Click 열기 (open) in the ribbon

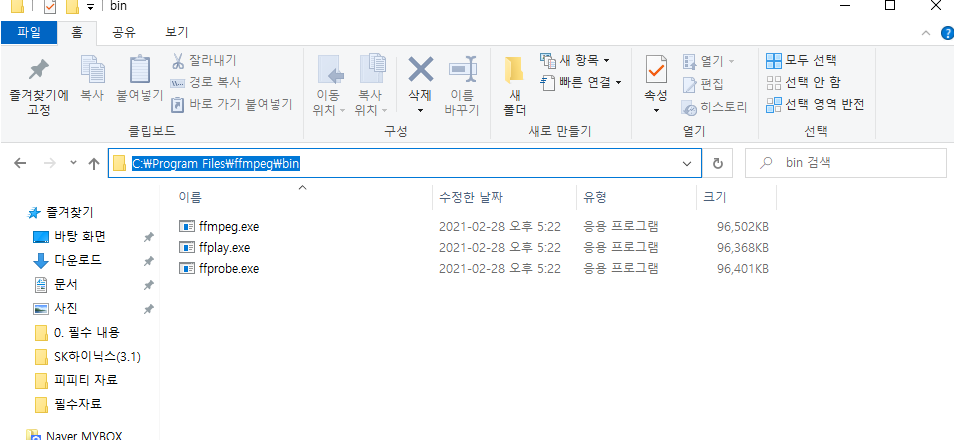point(708,61)
